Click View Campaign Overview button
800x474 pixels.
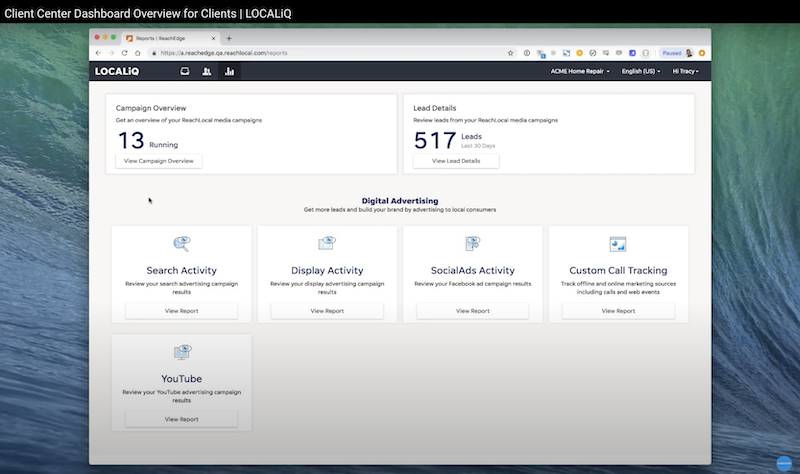[159, 161]
